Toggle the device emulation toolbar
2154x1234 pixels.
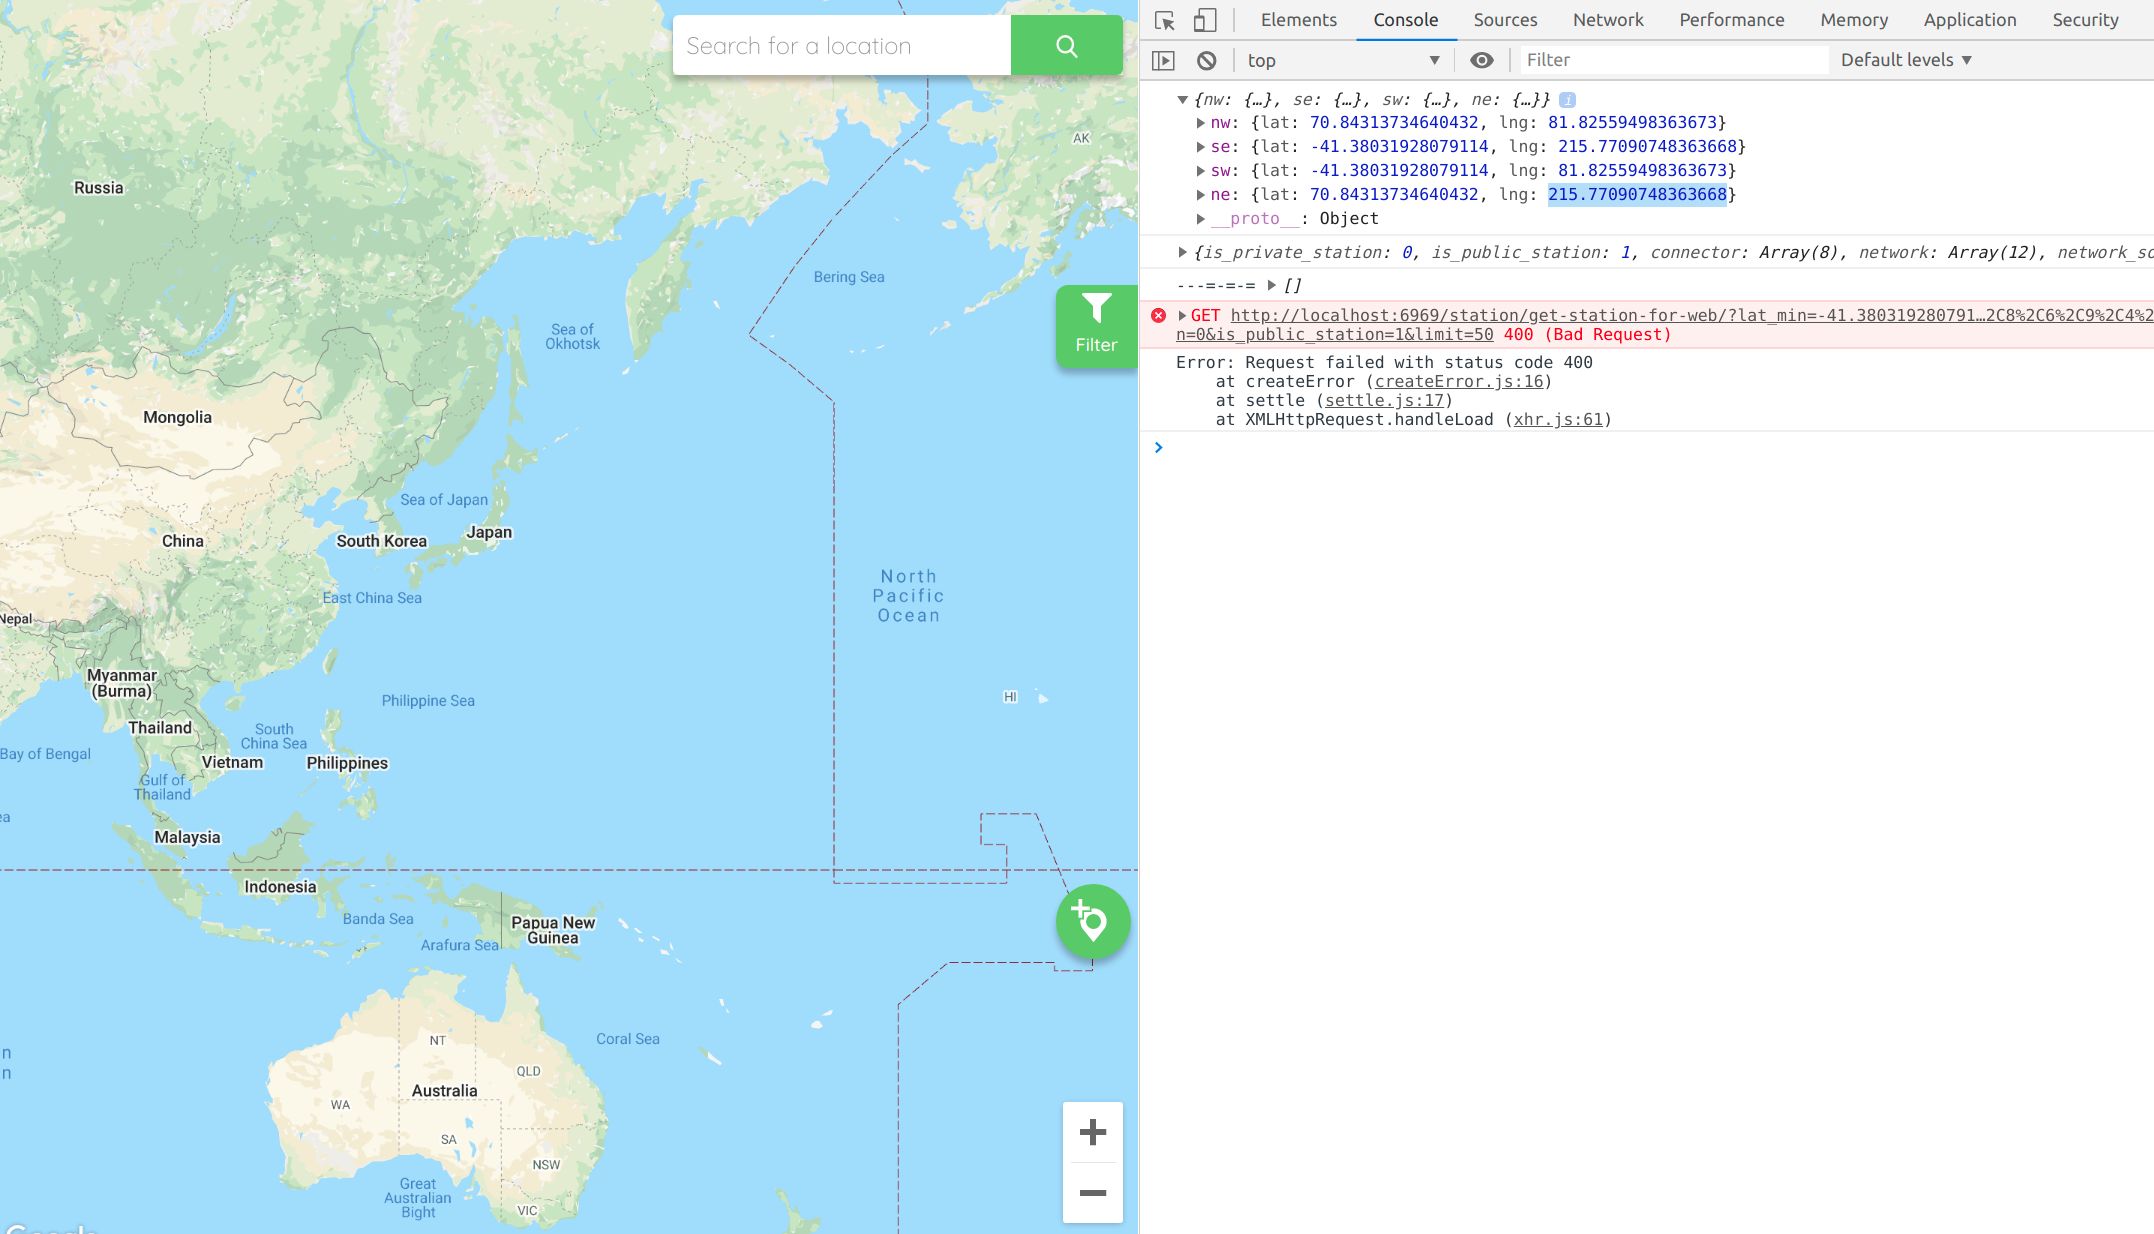pyautogui.click(x=1204, y=20)
